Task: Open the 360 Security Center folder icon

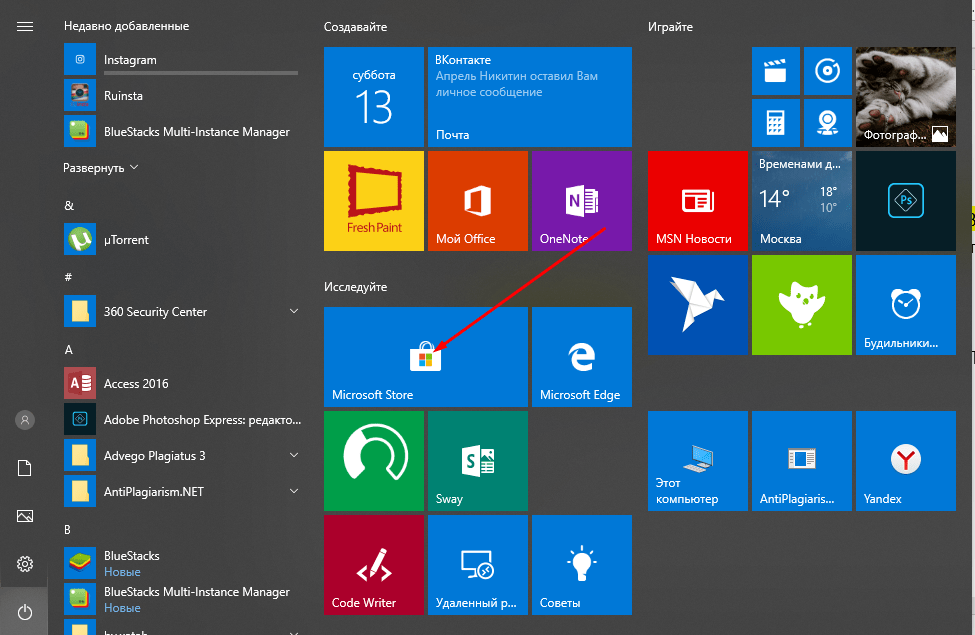Action: click(80, 311)
